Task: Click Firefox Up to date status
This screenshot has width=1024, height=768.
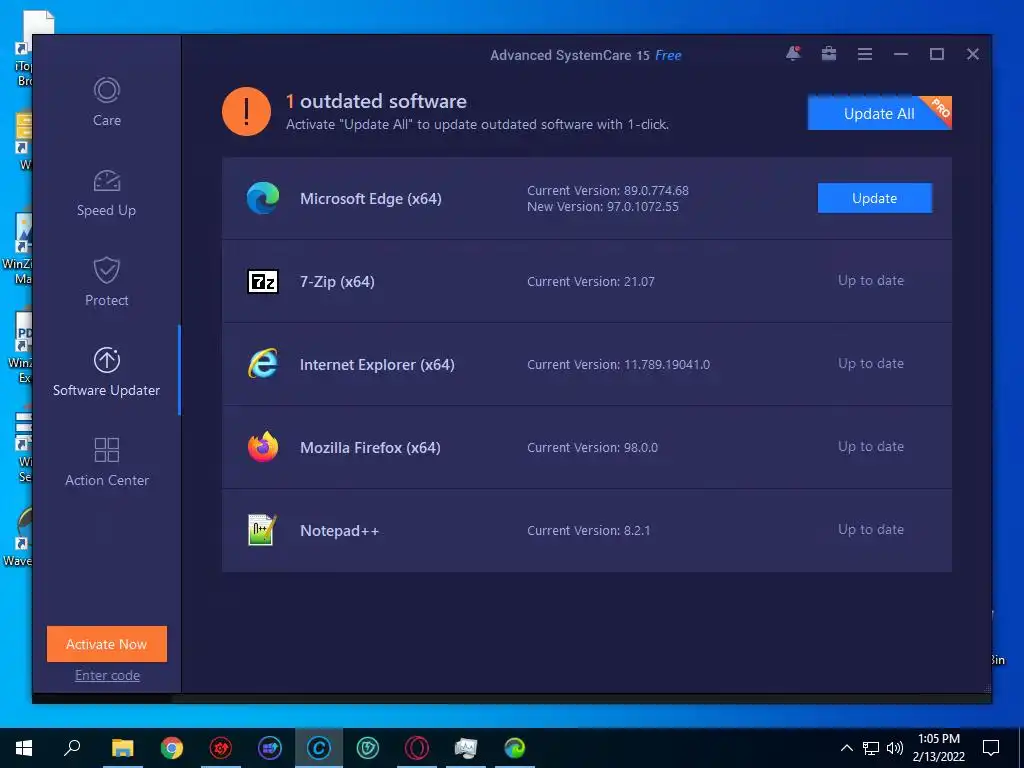Action: click(871, 446)
